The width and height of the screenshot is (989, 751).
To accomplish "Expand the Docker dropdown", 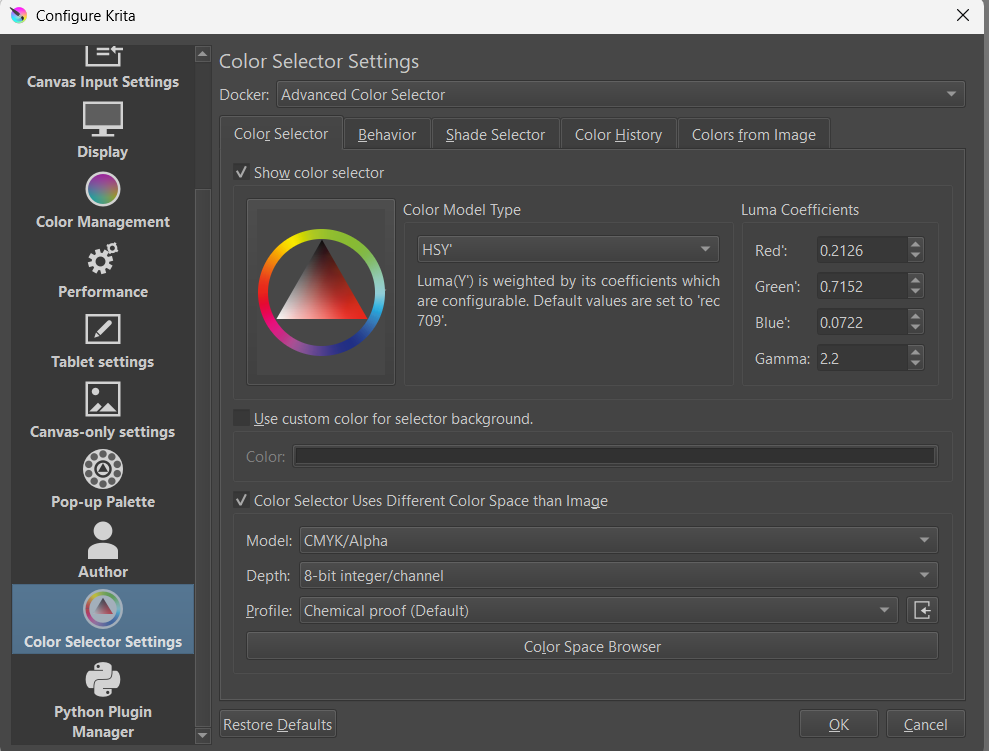I will point(620,95).
